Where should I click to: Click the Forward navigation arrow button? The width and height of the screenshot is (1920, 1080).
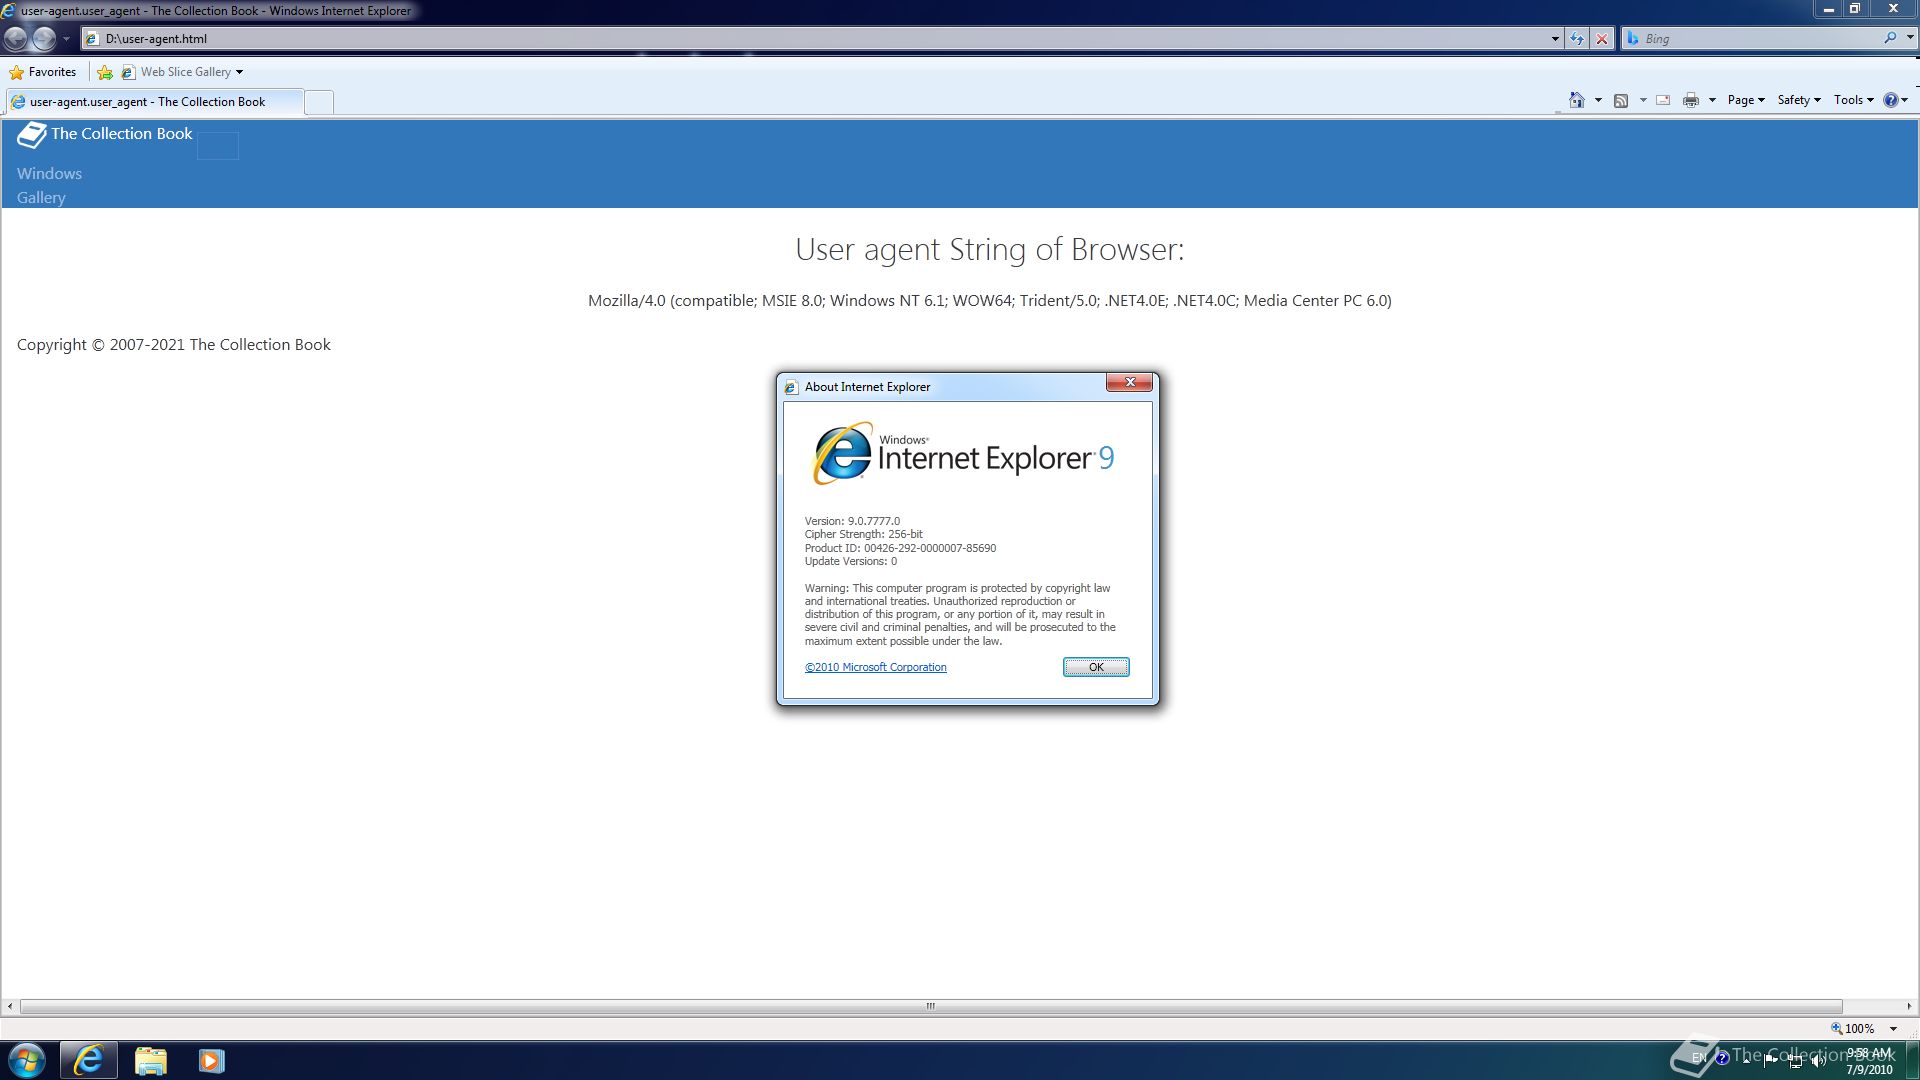pyautogui.click(x=44, y=39)
